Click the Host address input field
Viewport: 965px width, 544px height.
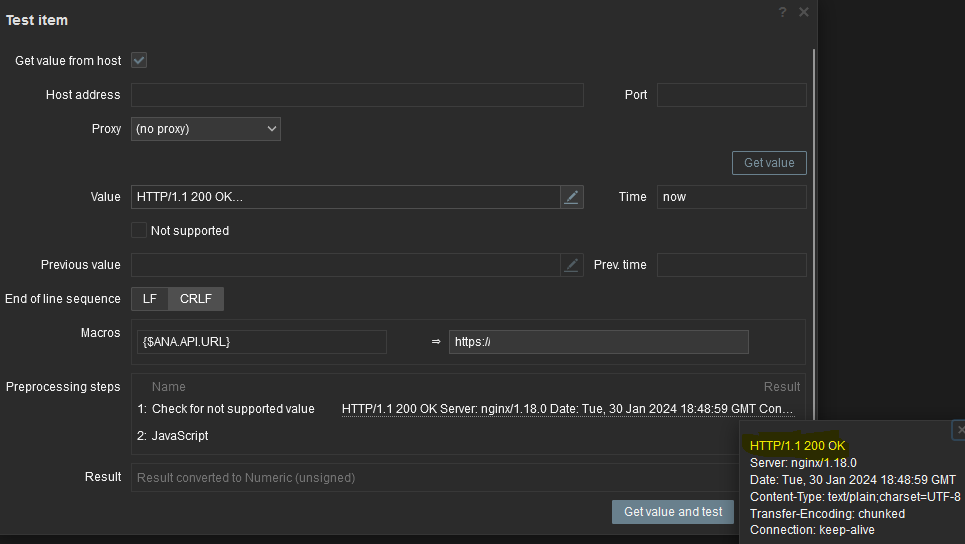pos(357,95)
